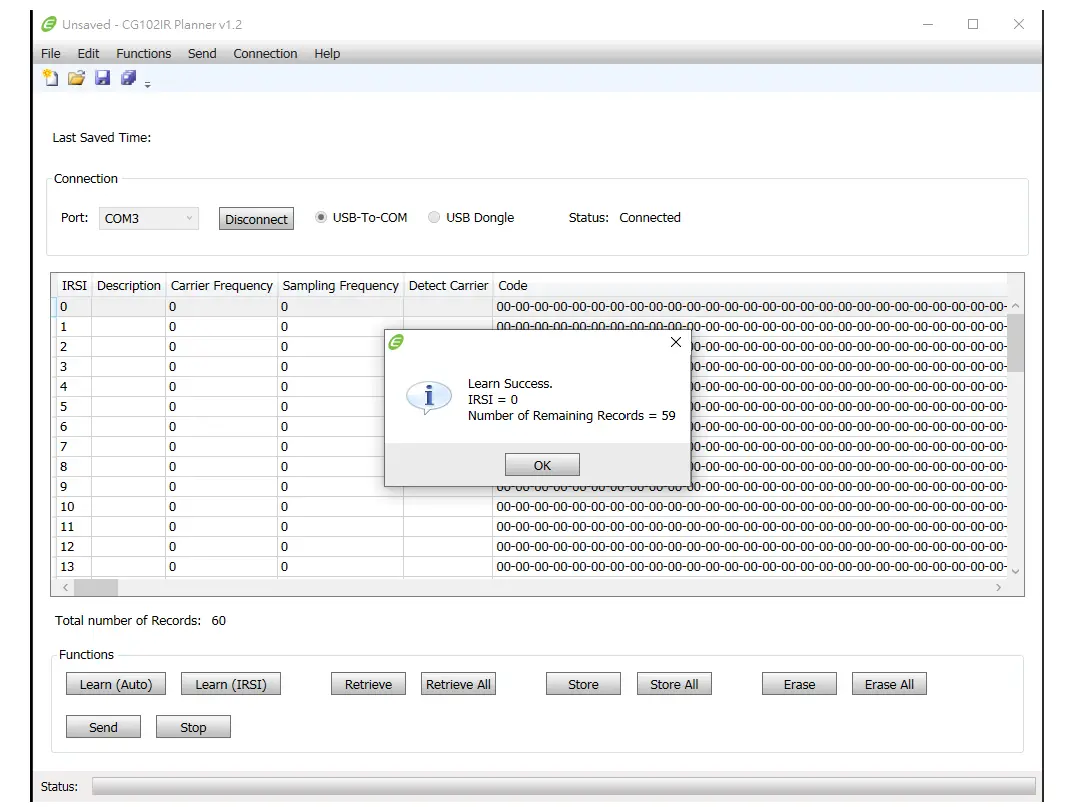Confirm the dialog with OK
Viewport: 1065px width, 807px height.
[x=542, y=465]
